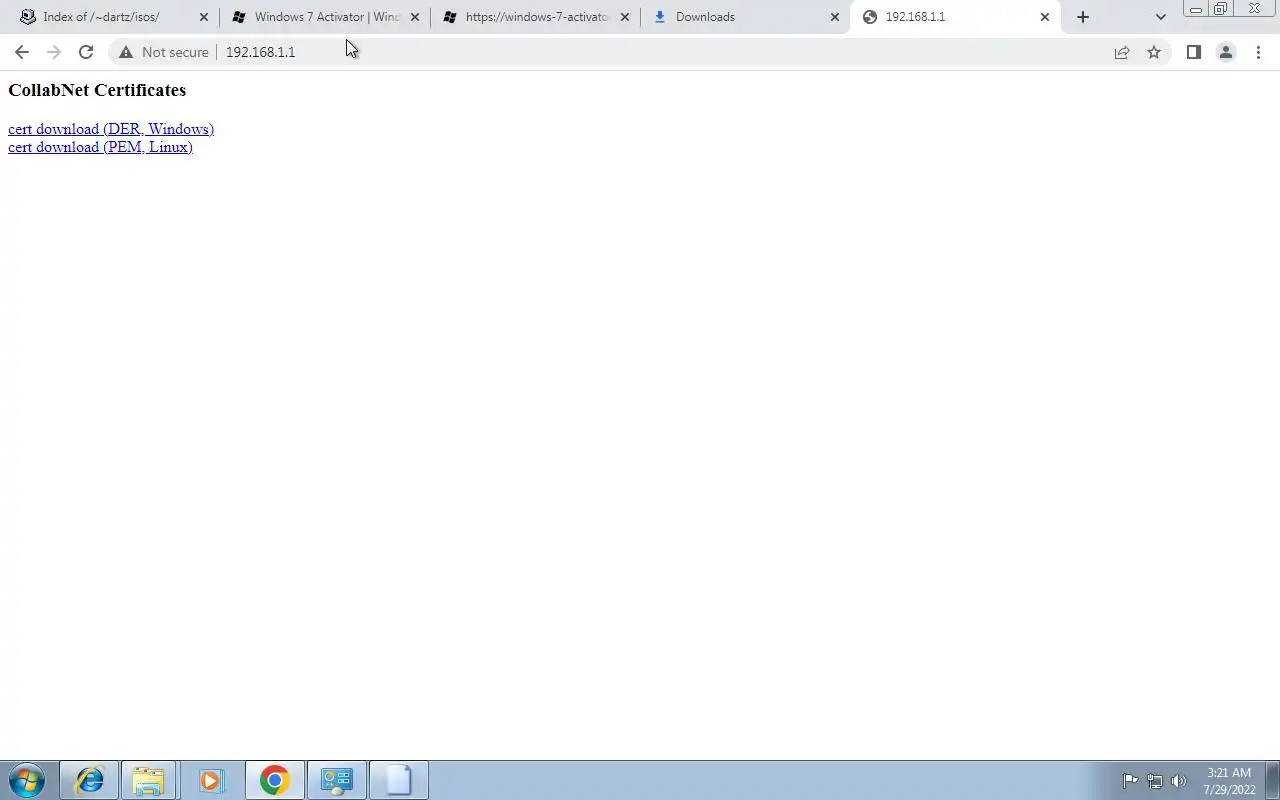
Task: View the Not secure site information
Action: [x=163, y=52]
